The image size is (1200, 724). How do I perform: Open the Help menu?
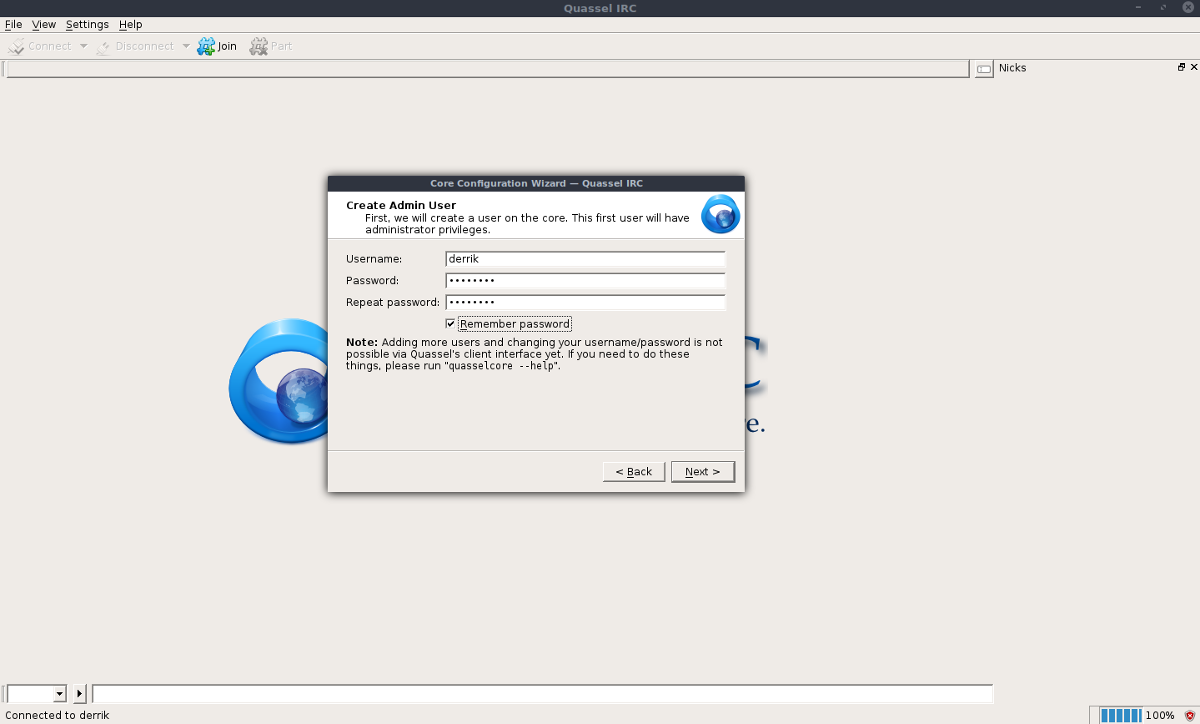click(130, 24)
